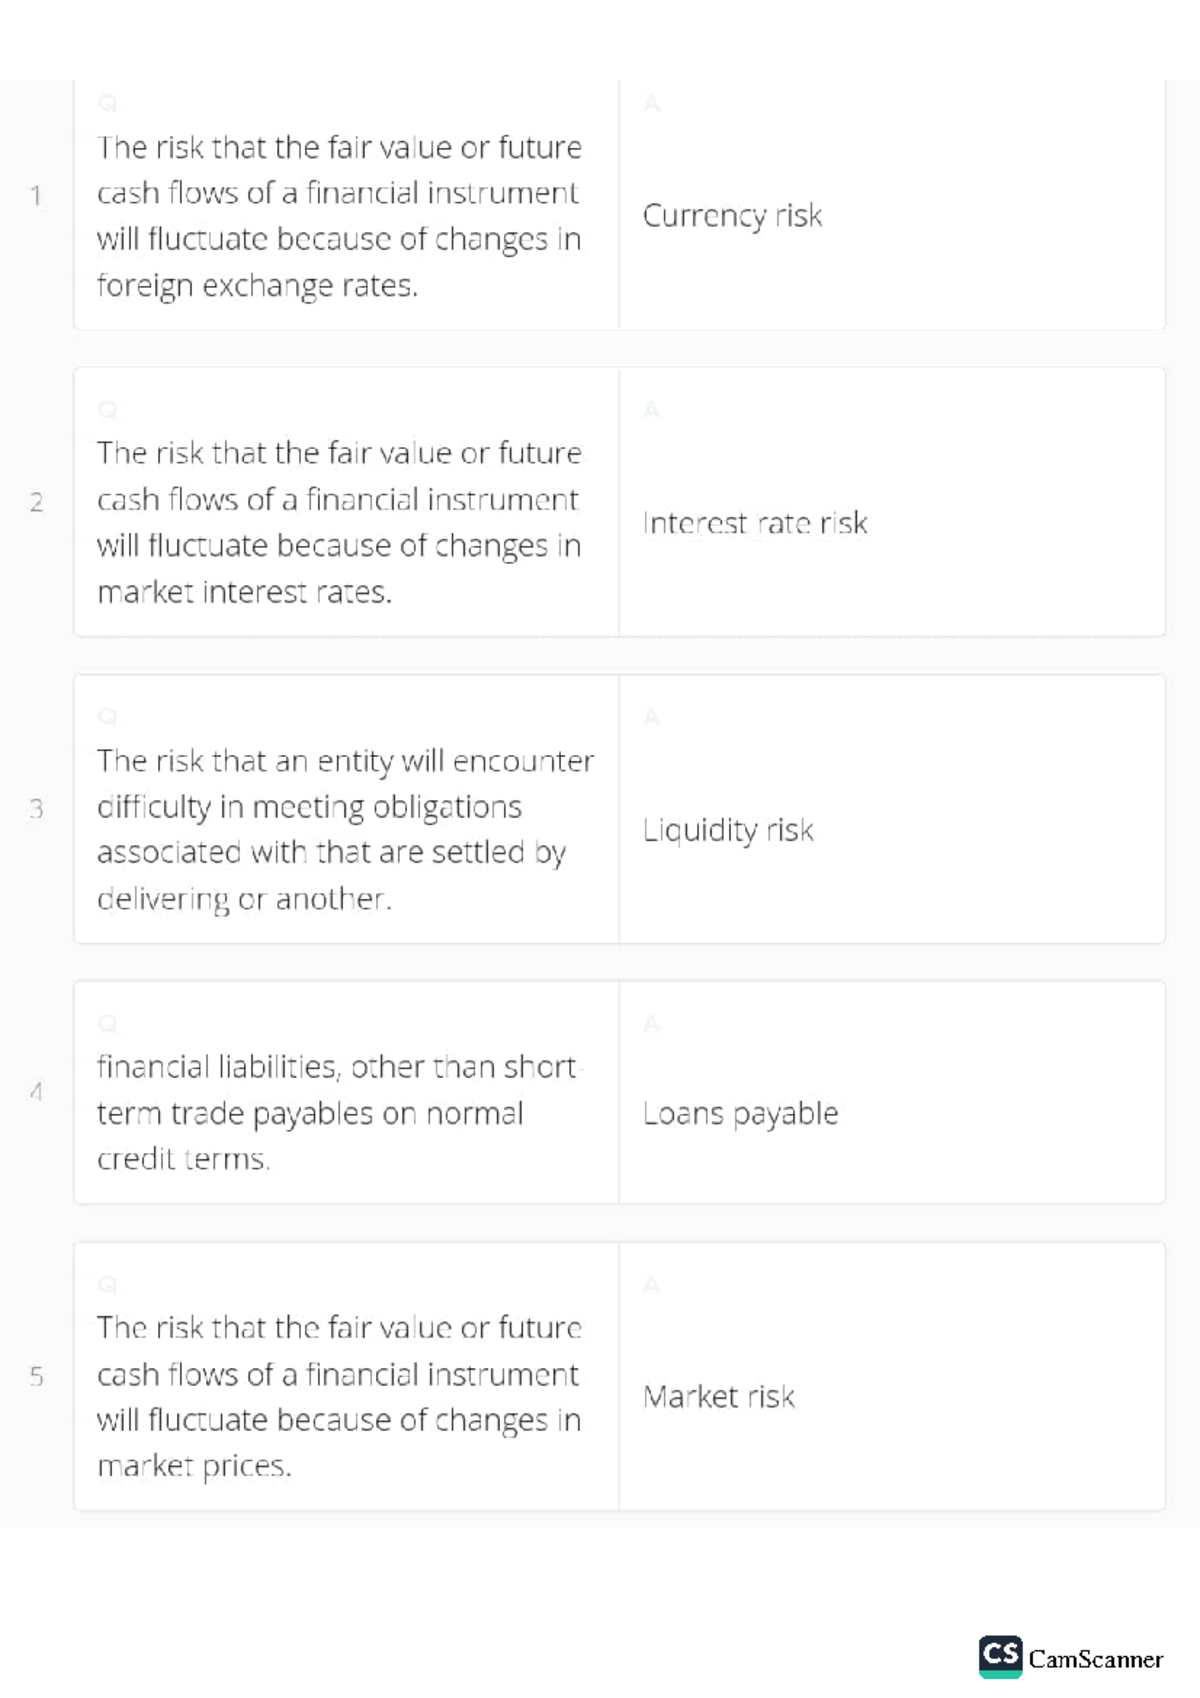
Task: Click row number 1
Action: pos(36,195)
